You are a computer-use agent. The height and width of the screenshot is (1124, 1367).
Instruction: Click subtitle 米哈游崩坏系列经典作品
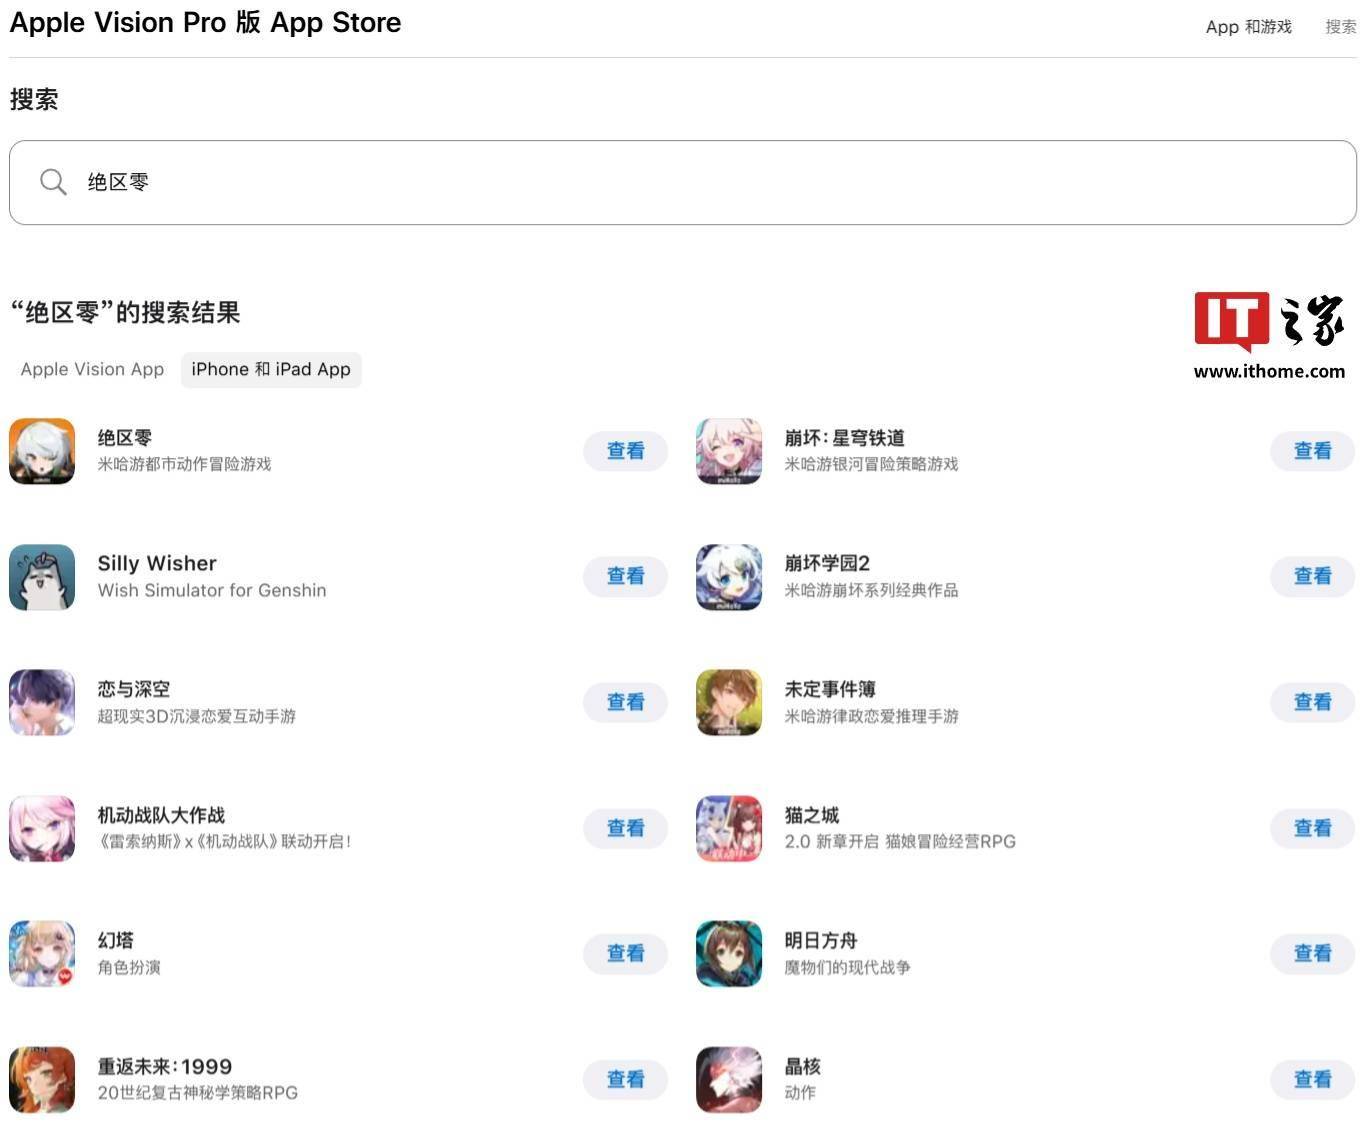(871, 590)
